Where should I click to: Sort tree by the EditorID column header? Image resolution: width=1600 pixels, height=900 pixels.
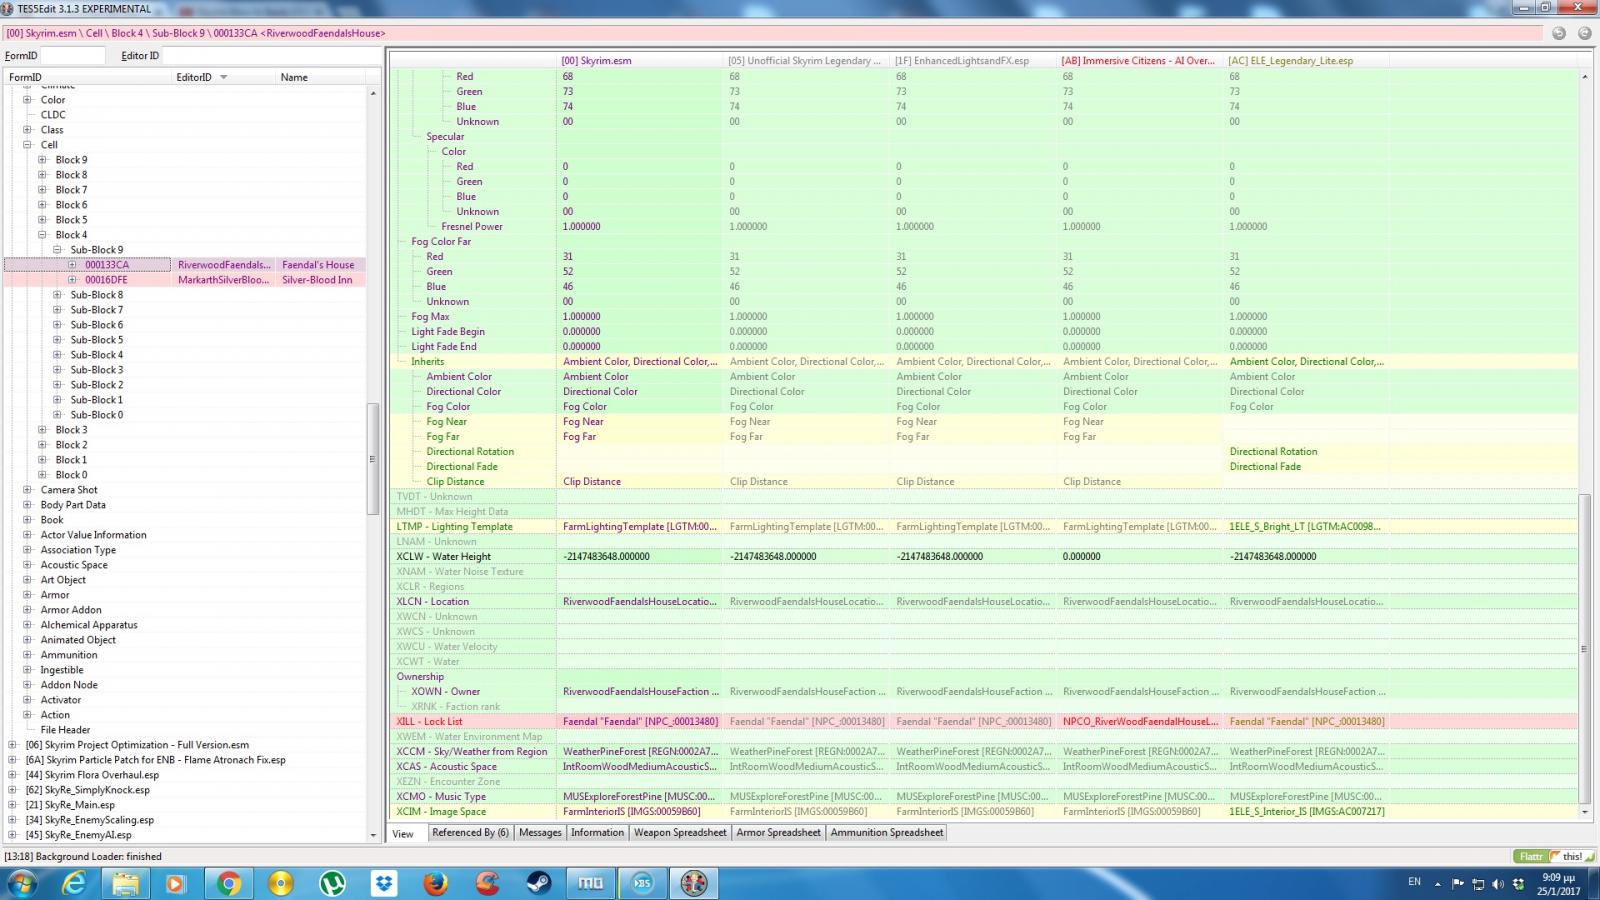pyautogui.click(x=223, y=77)
